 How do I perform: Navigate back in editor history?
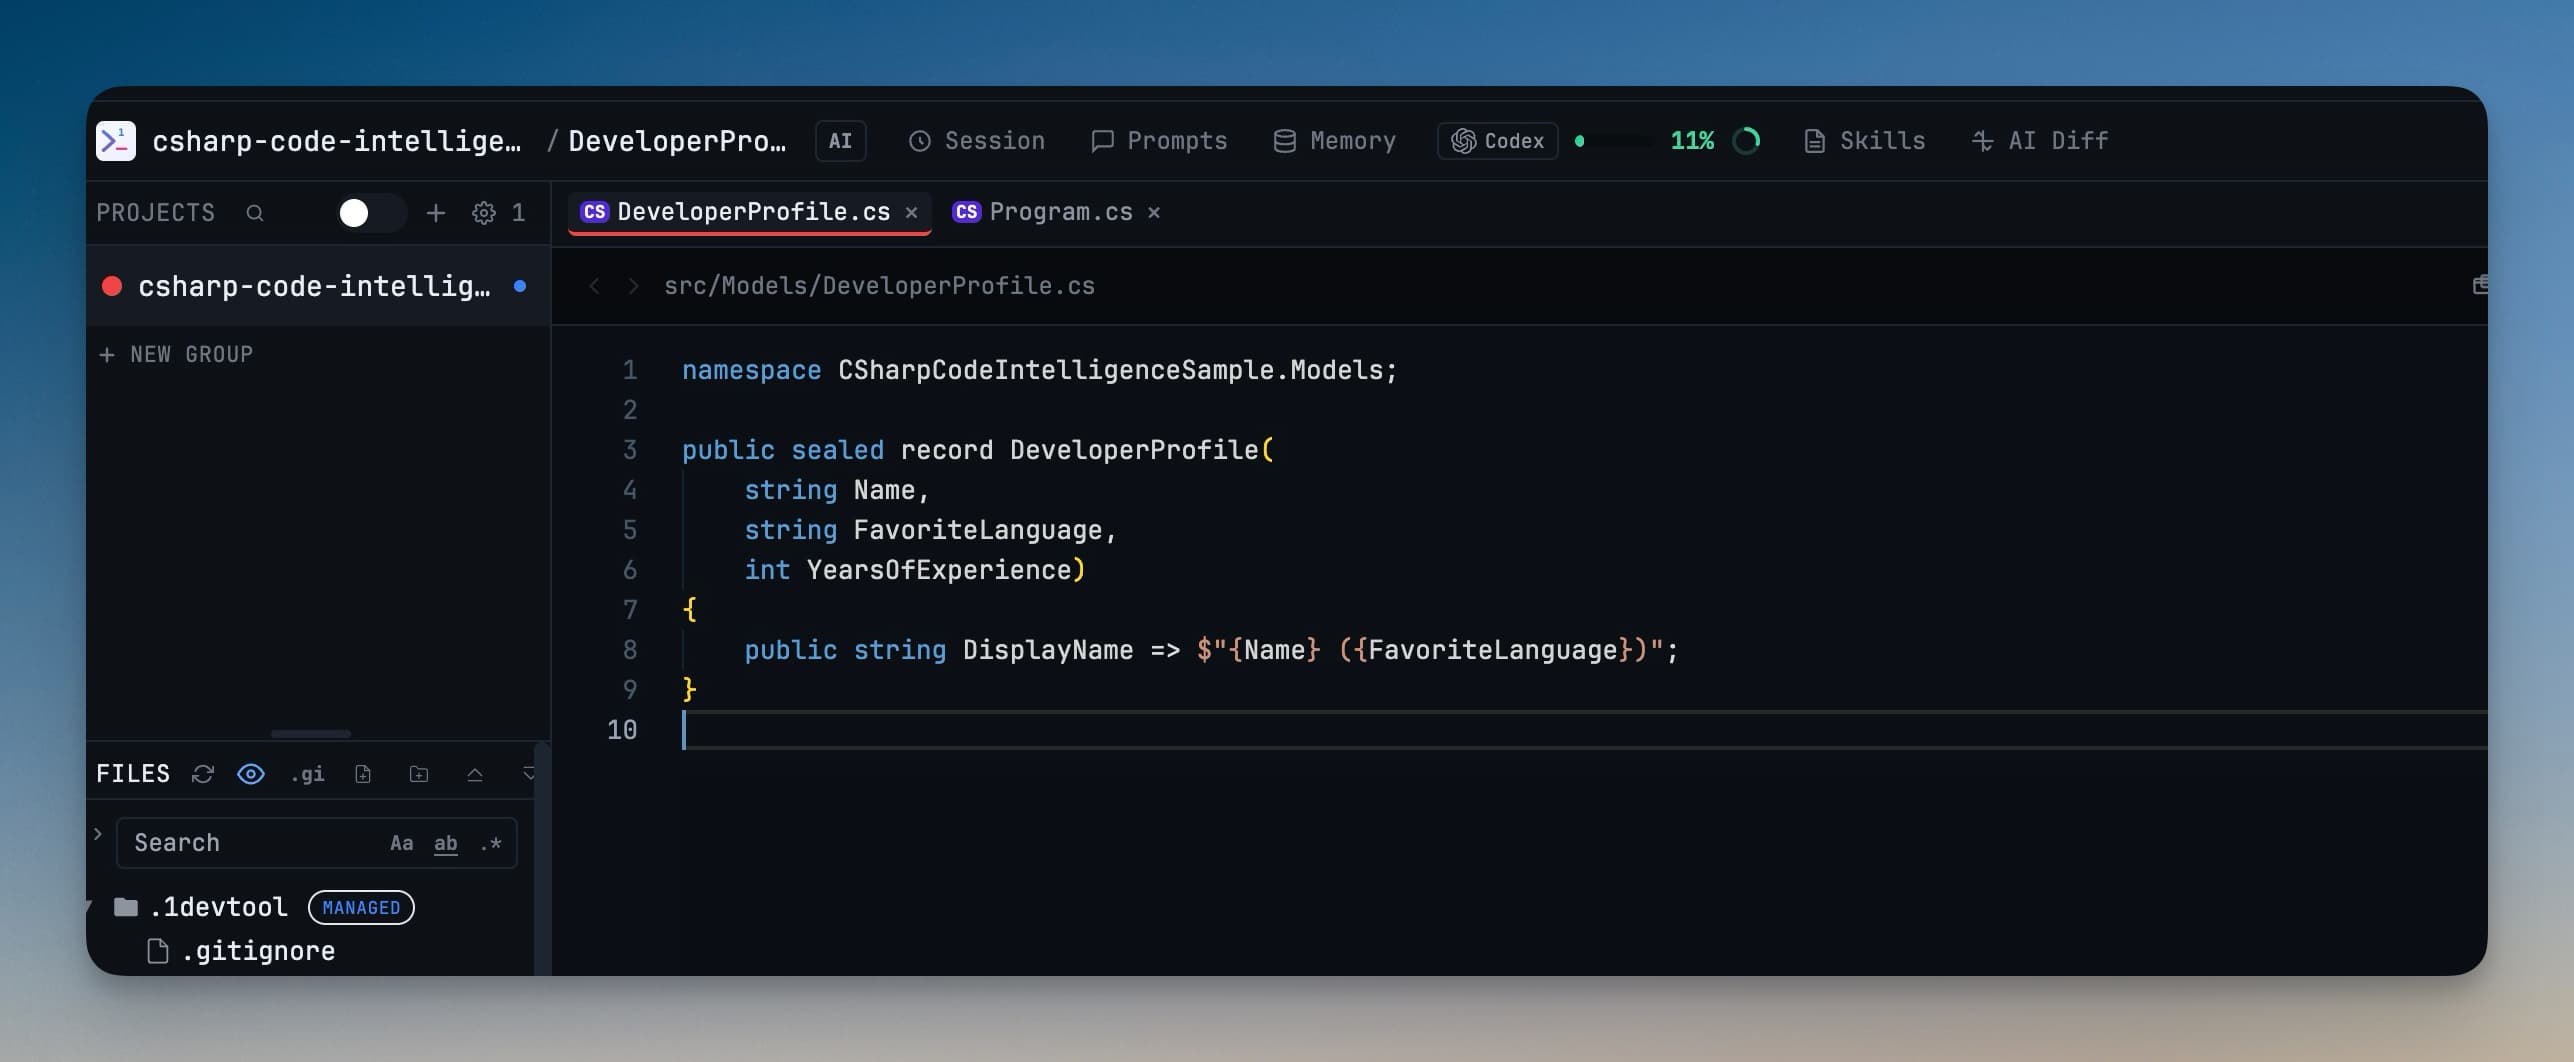coord(594,286)
